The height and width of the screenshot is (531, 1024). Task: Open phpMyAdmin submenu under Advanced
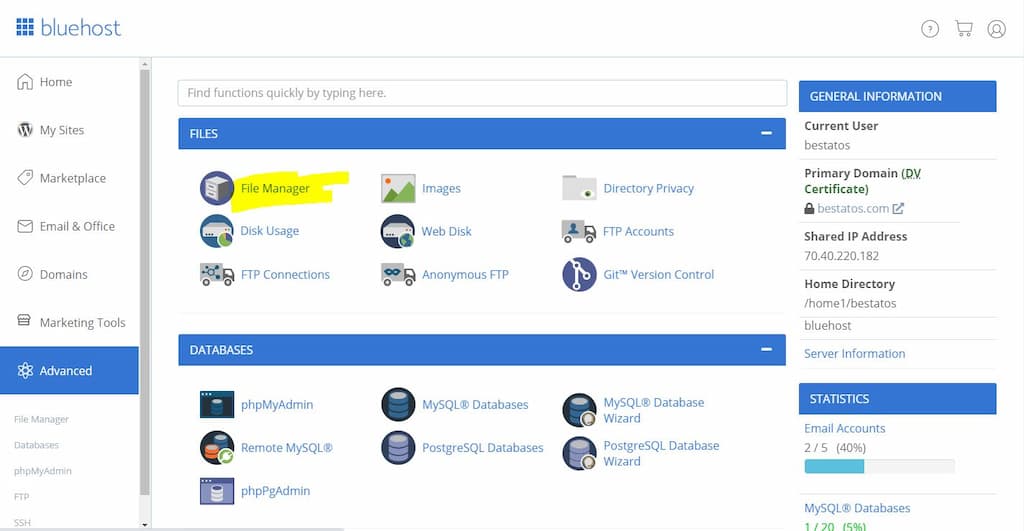pyautogui.click(x=42, y=471)
